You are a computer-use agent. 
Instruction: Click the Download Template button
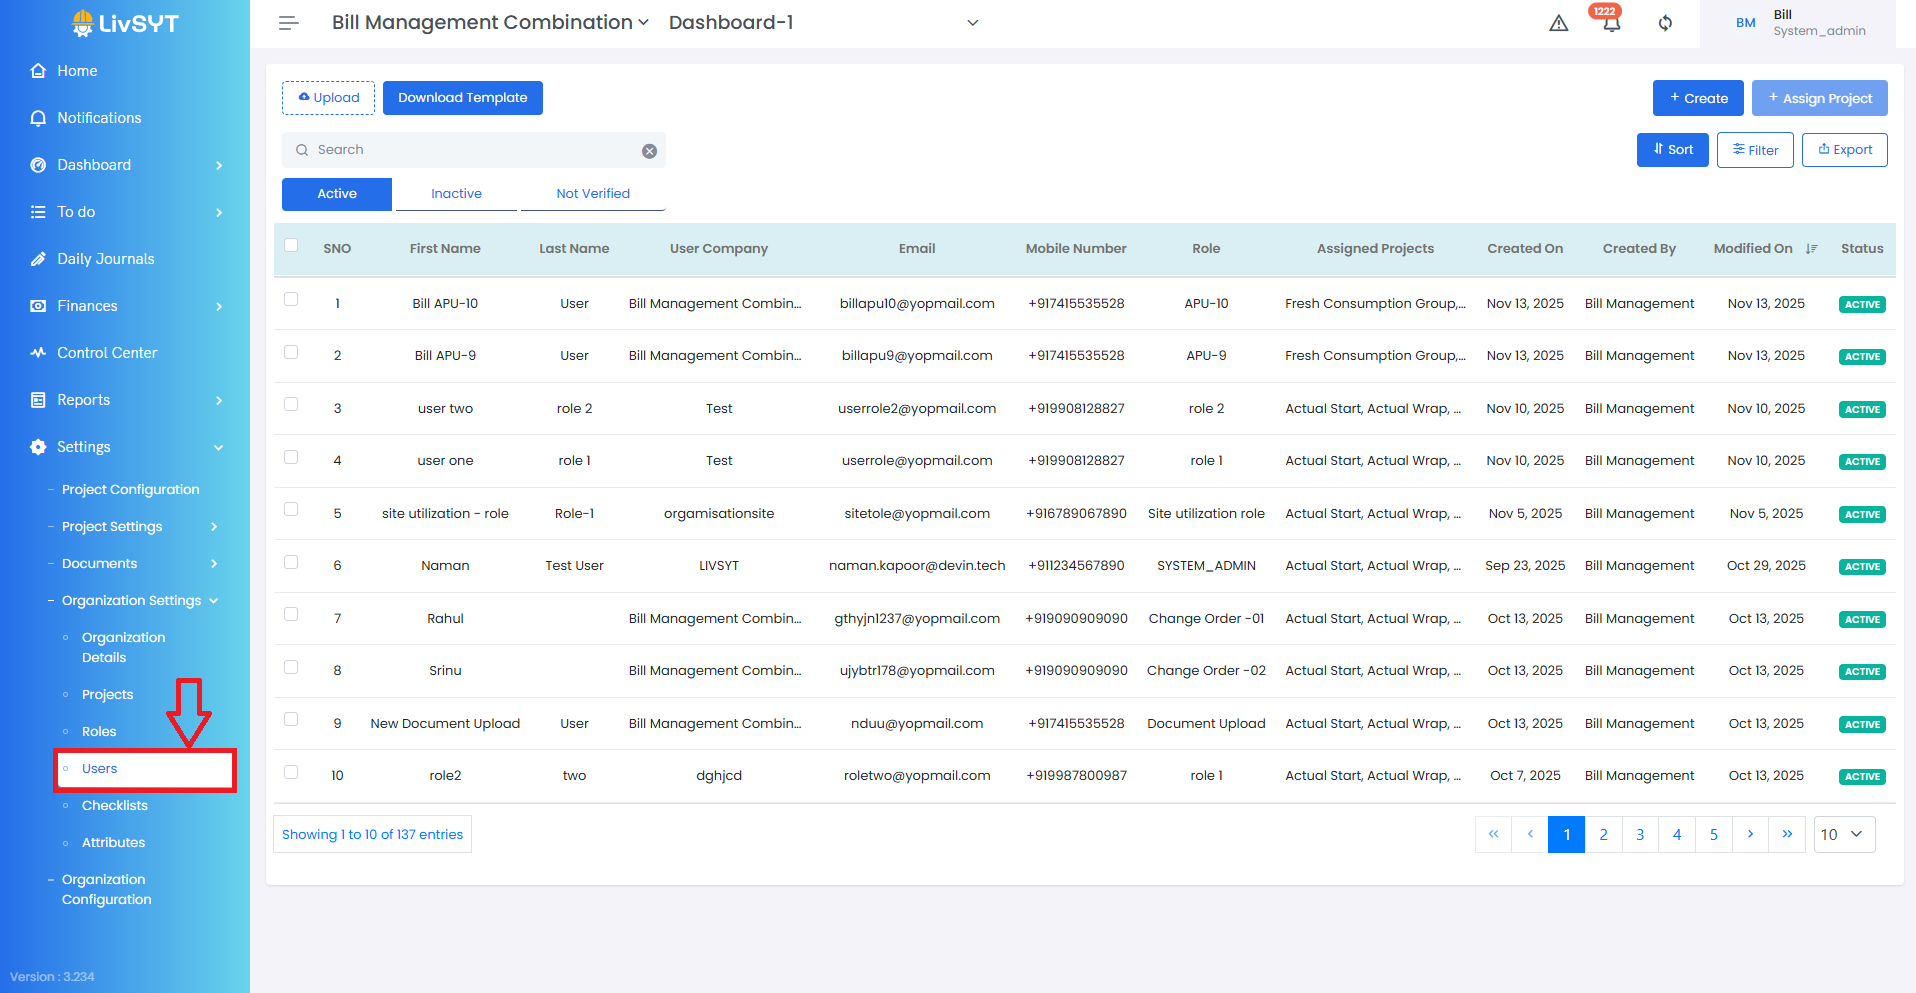coord(462,98)
